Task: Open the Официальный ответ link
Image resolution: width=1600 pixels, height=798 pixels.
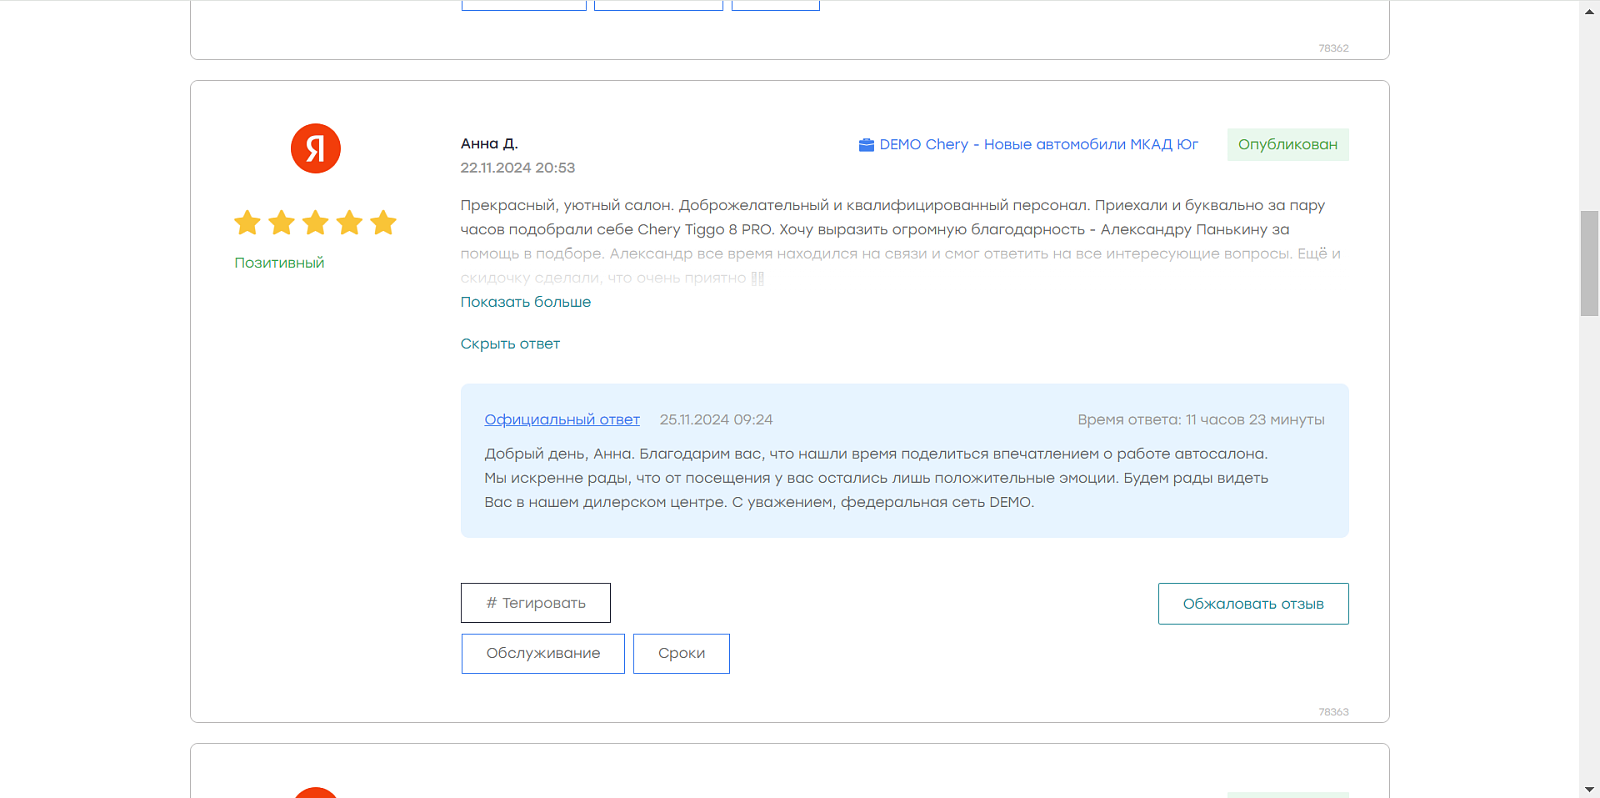Action: 562,420
